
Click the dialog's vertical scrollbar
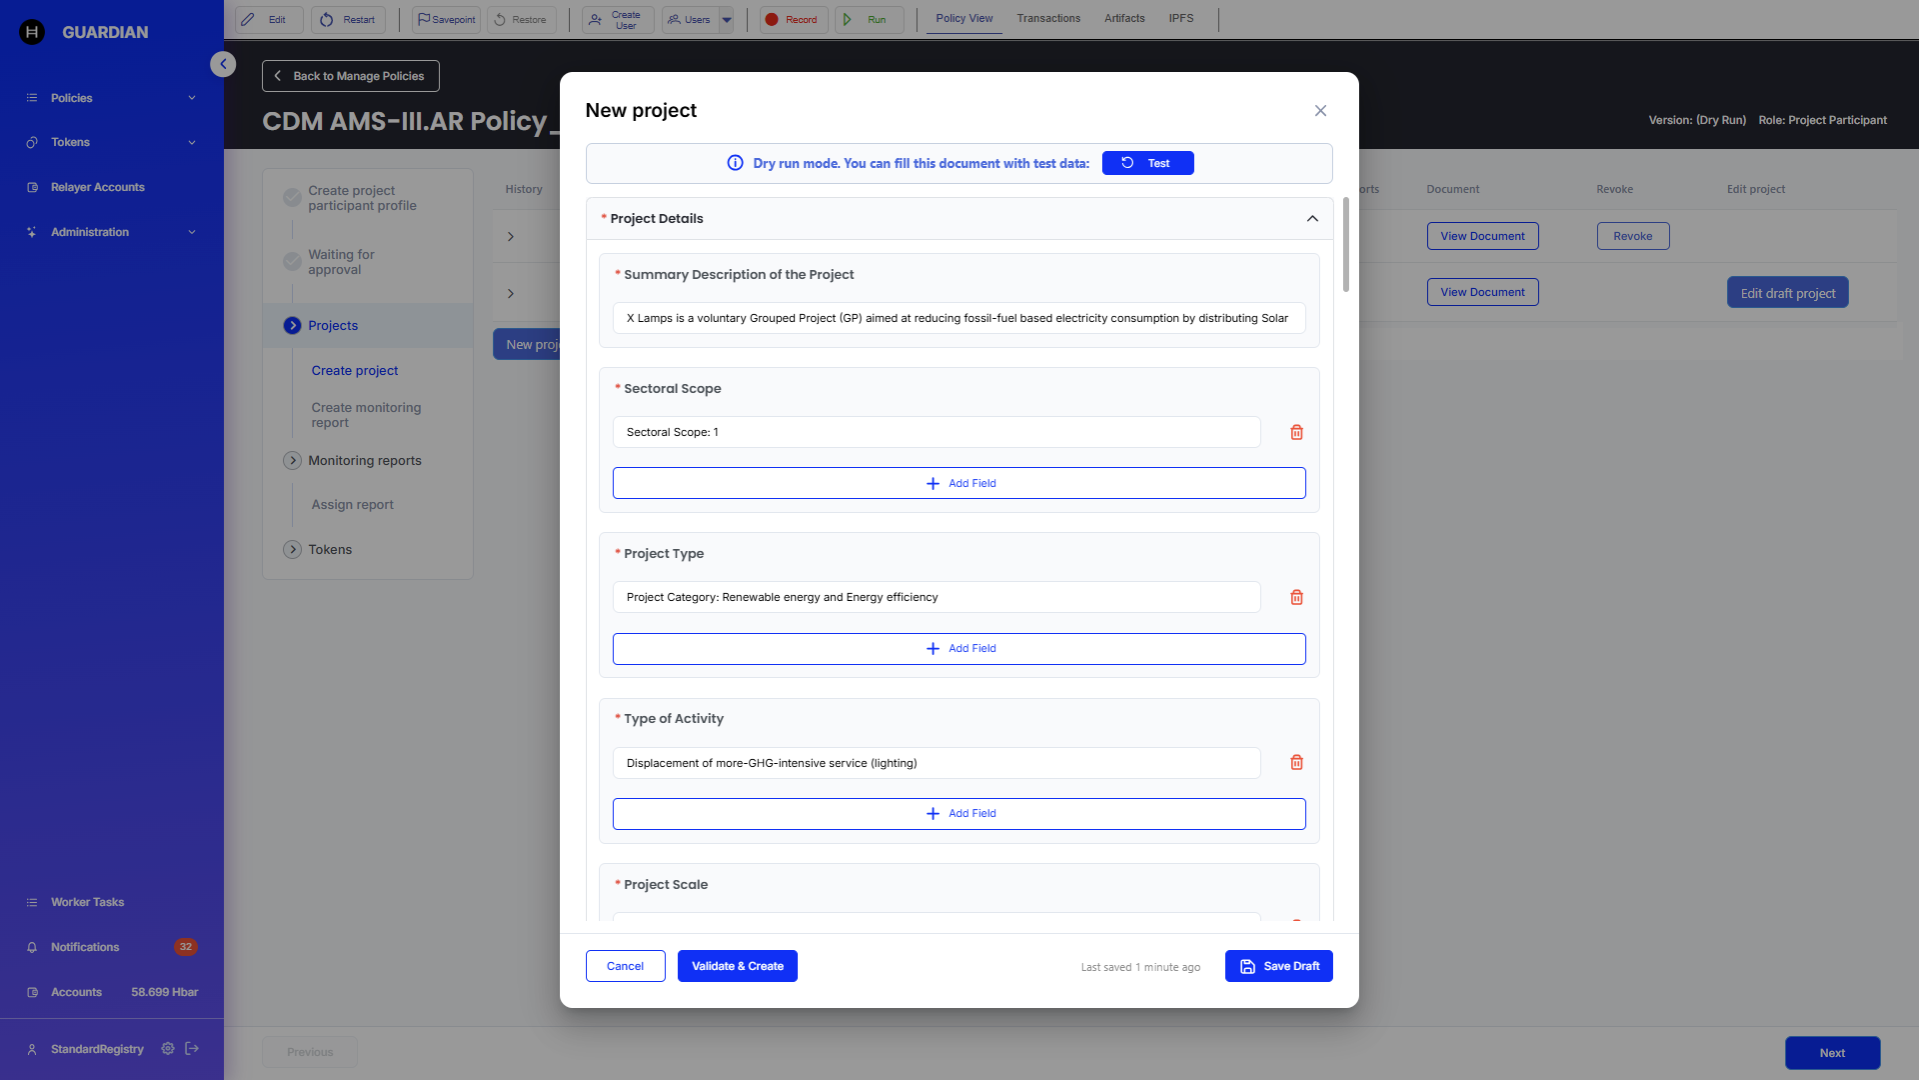(x=1346, y=245)
